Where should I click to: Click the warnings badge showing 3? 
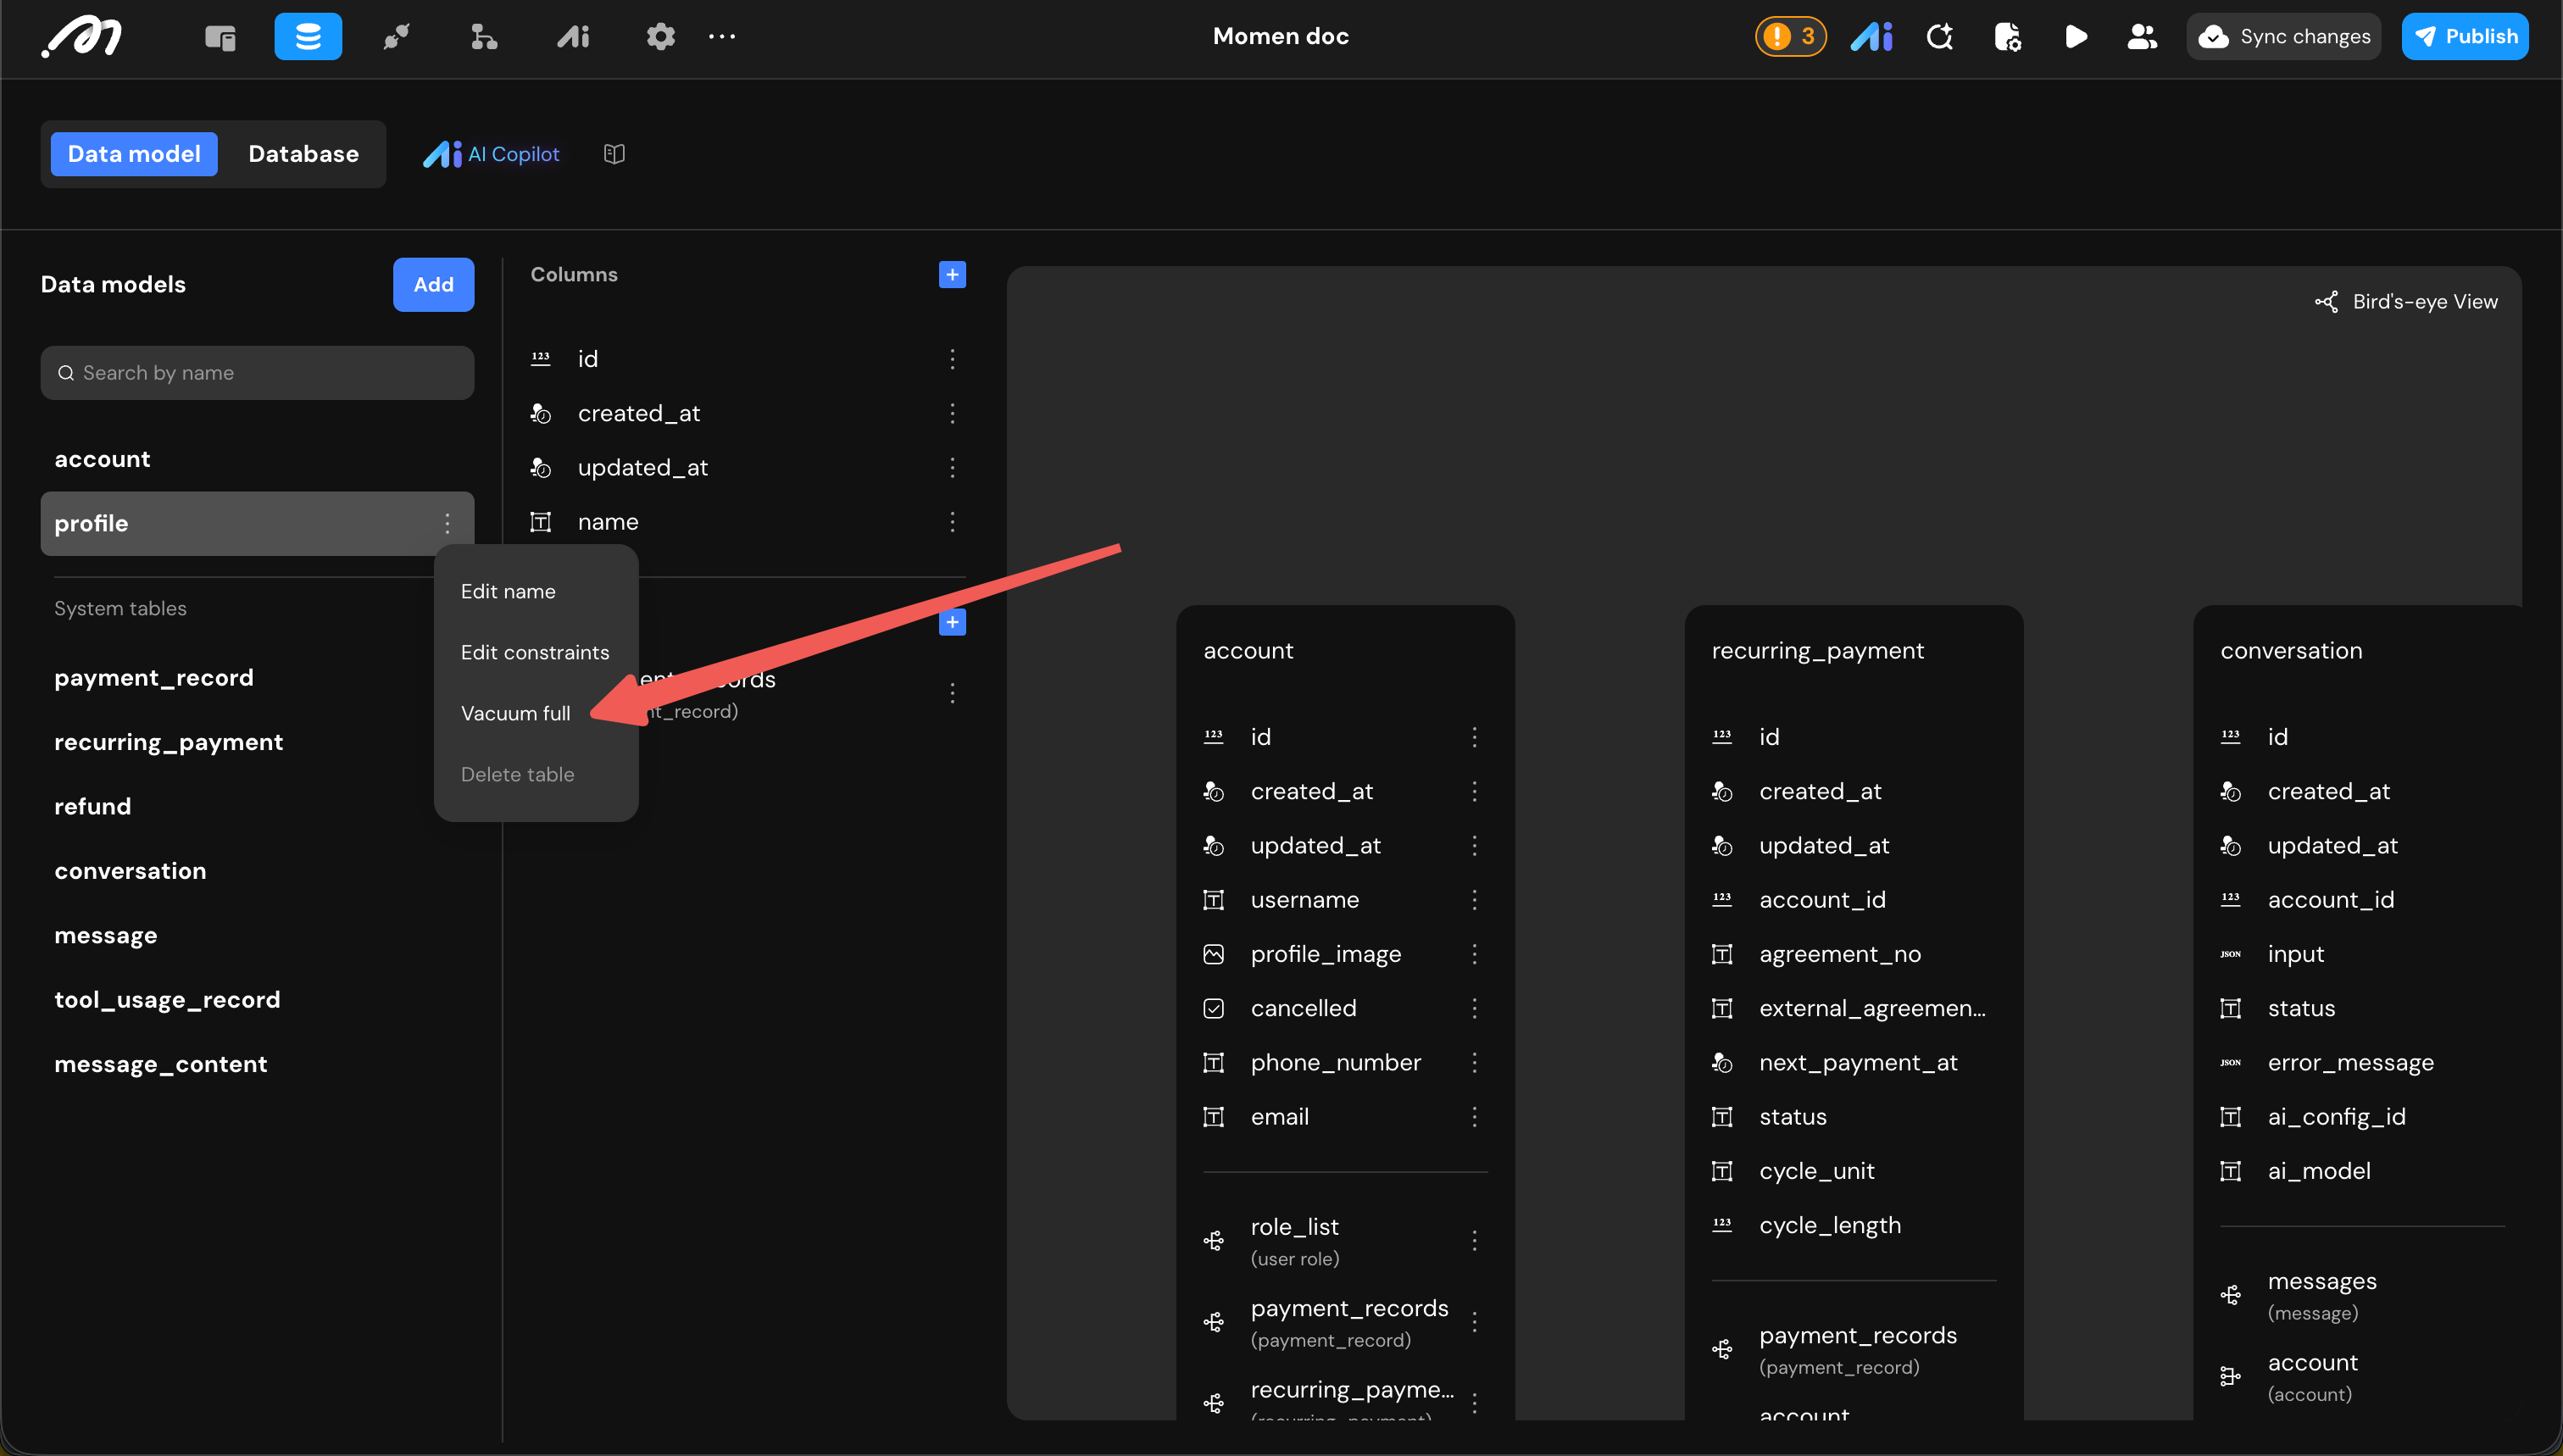click(1790, 37)
